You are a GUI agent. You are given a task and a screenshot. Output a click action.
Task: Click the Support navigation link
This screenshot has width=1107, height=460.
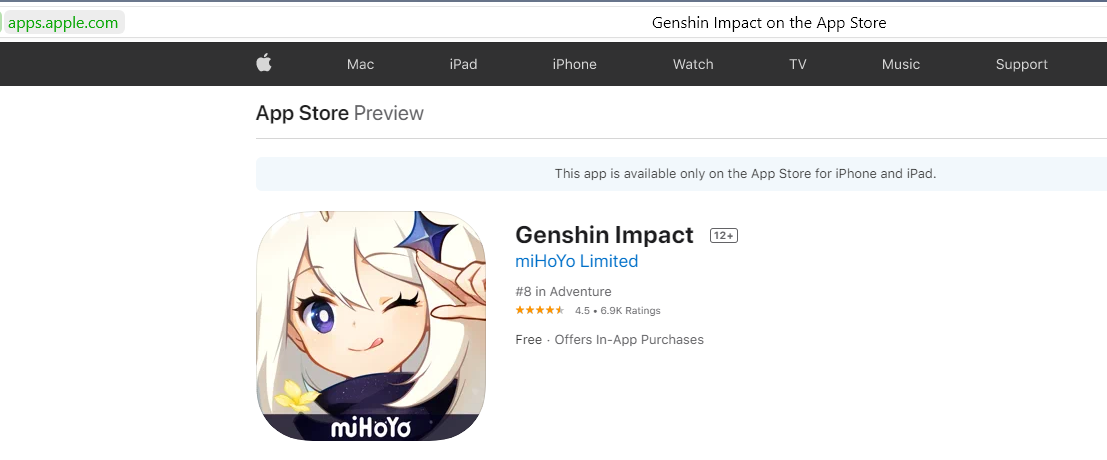pos(1021,64)
